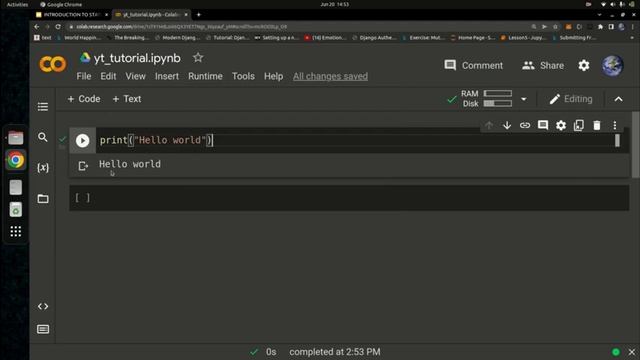Open the table of contents sidebar panel
The height and width of the screenshot is (360, 640).
point(43,107)
